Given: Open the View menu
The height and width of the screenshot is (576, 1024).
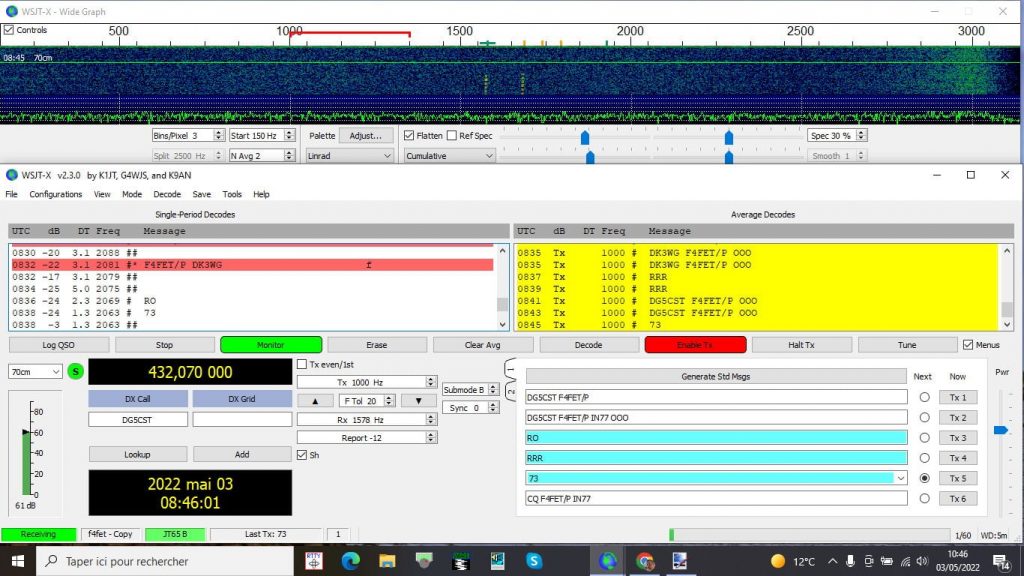Looking at the screenshot, I should (102, 194).
